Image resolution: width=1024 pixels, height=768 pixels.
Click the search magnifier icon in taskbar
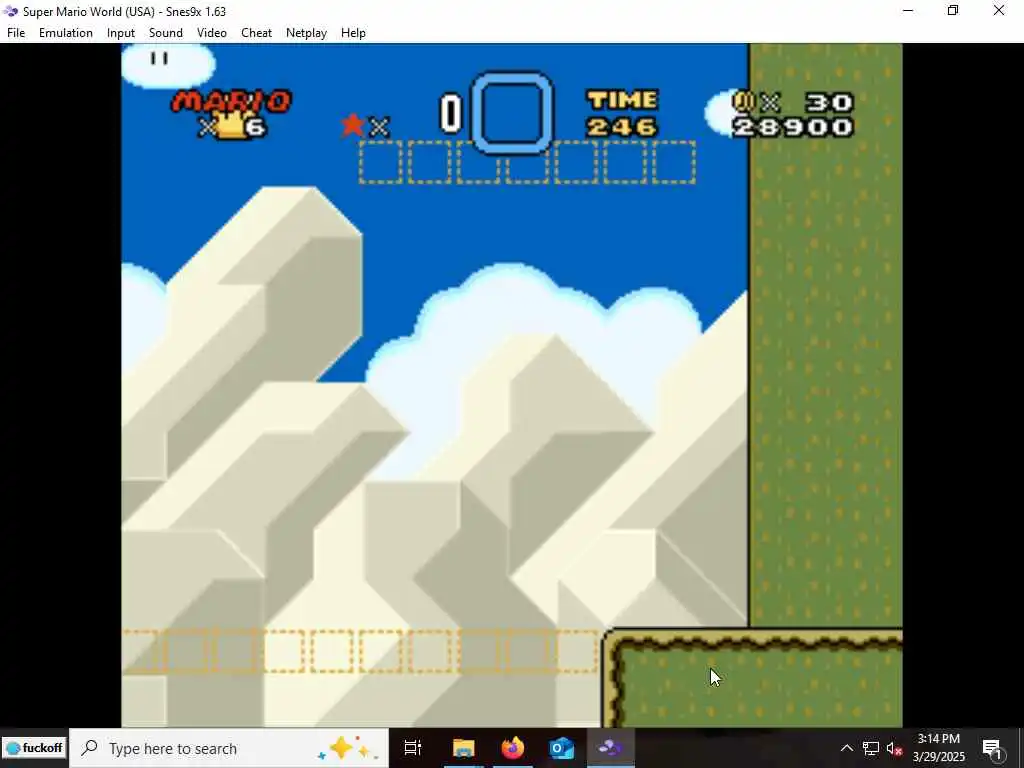[89, 748]
